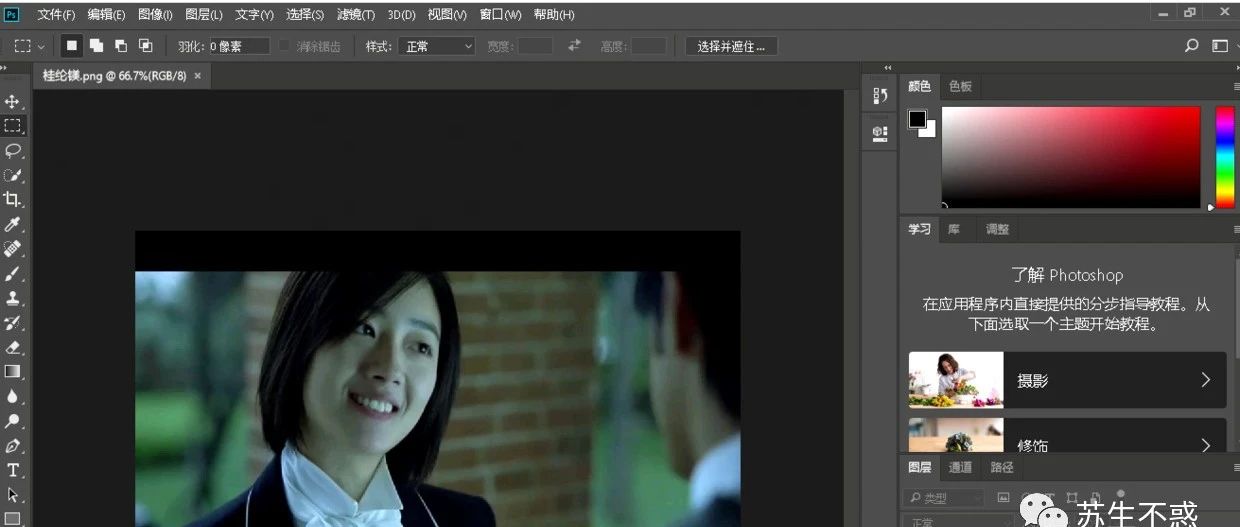Open the 帮助(H) menu
1240x527 pixels.
click(554, 15)
